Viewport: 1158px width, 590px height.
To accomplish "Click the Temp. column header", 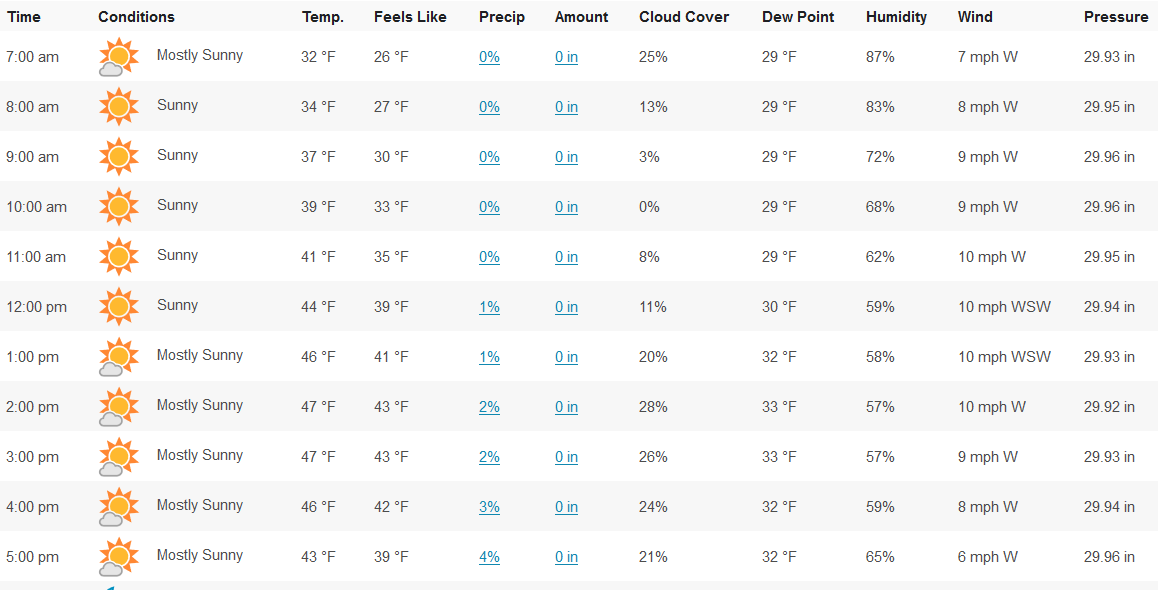I will (x=322, y=17).
